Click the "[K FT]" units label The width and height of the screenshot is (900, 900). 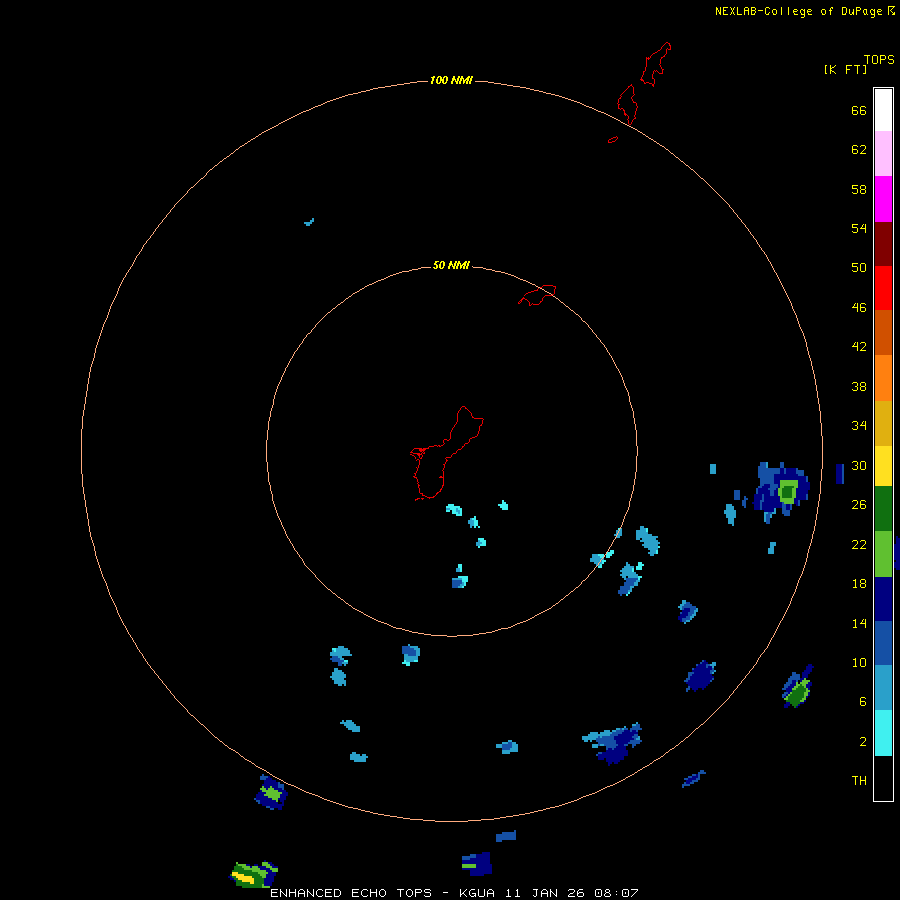(845, 69)
